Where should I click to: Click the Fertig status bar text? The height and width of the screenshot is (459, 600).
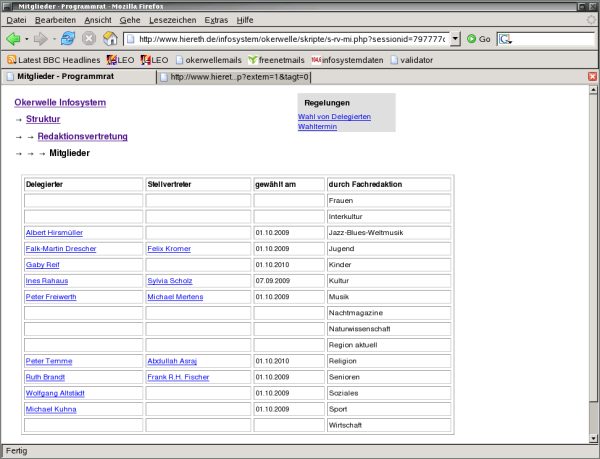pos(16,451)
